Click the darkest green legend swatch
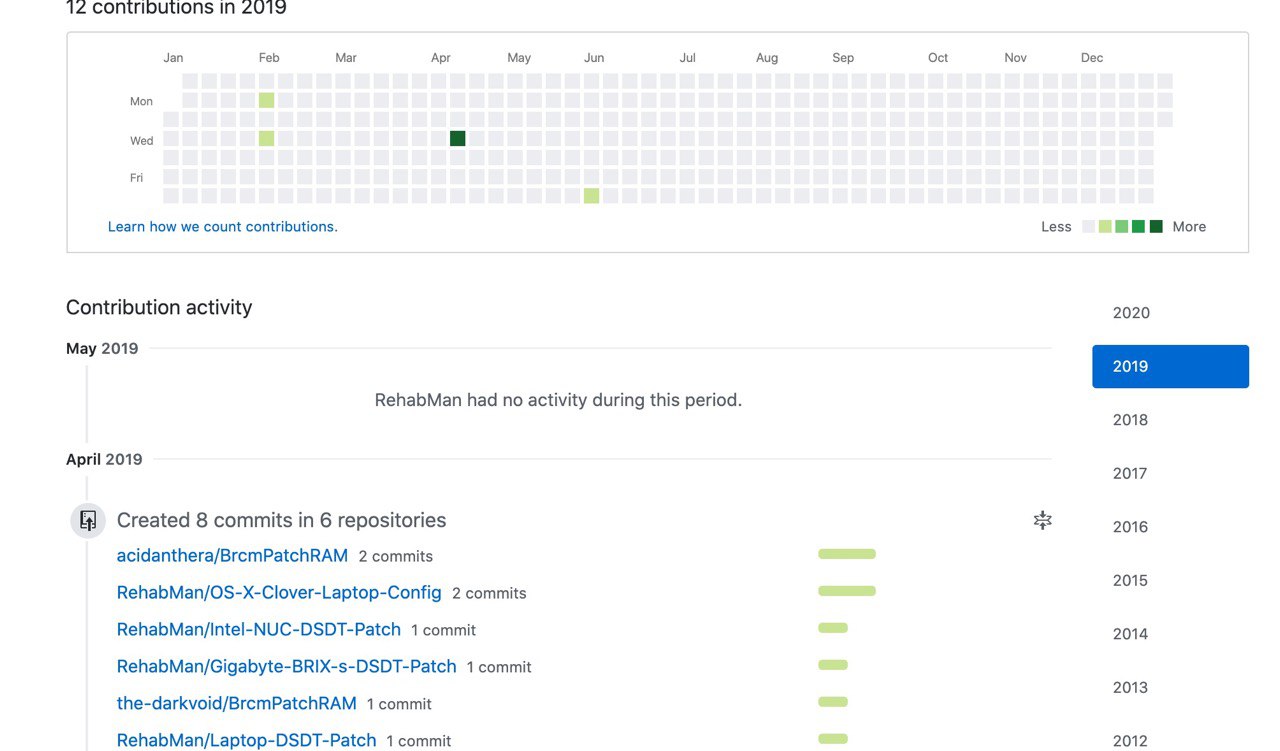 (x=1156, y=227)
